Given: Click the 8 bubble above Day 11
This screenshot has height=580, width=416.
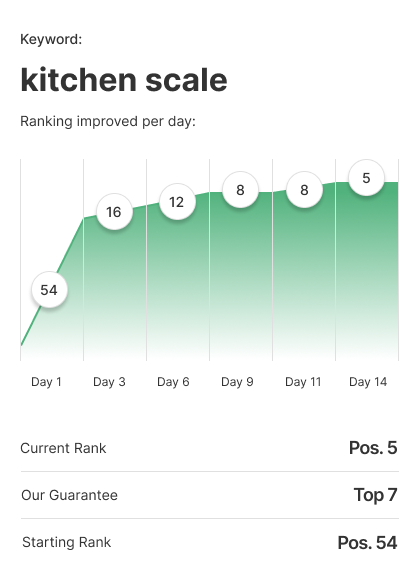Looking at the screenshot, I should [x=304, y=189].
